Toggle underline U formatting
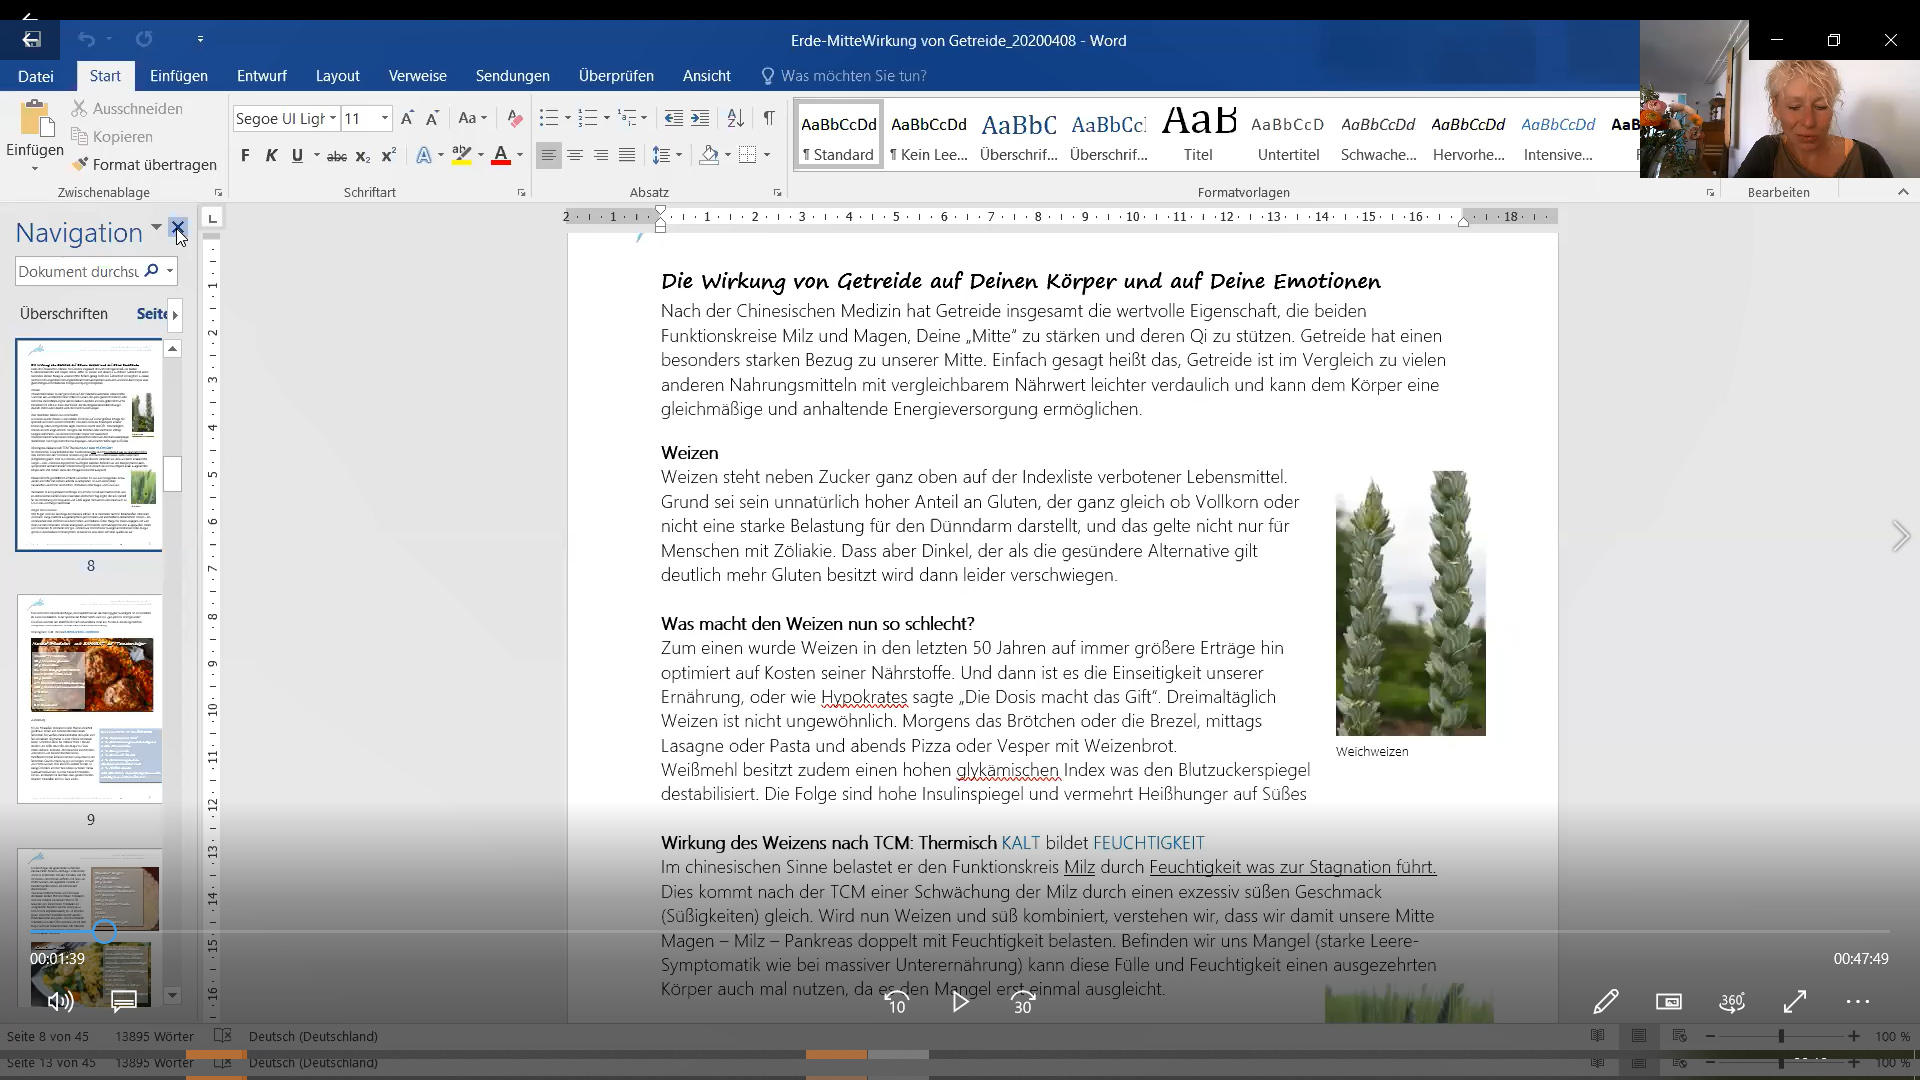 [297, 155]
